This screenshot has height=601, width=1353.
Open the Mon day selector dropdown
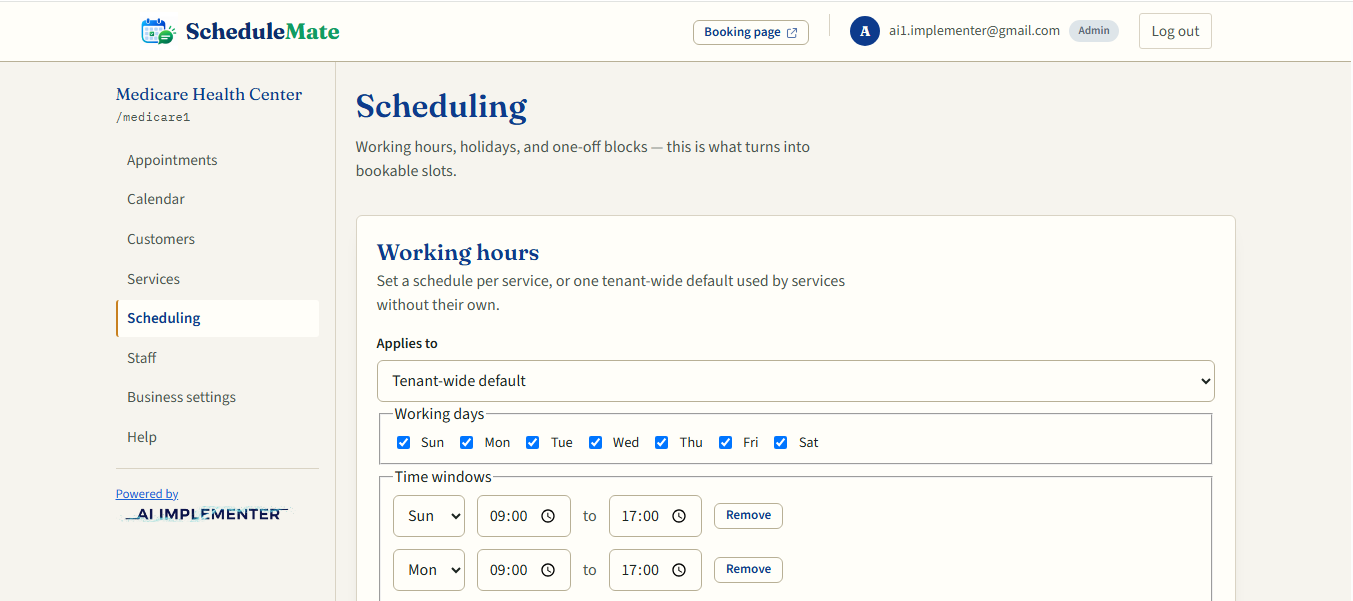(x=429, y=570)
